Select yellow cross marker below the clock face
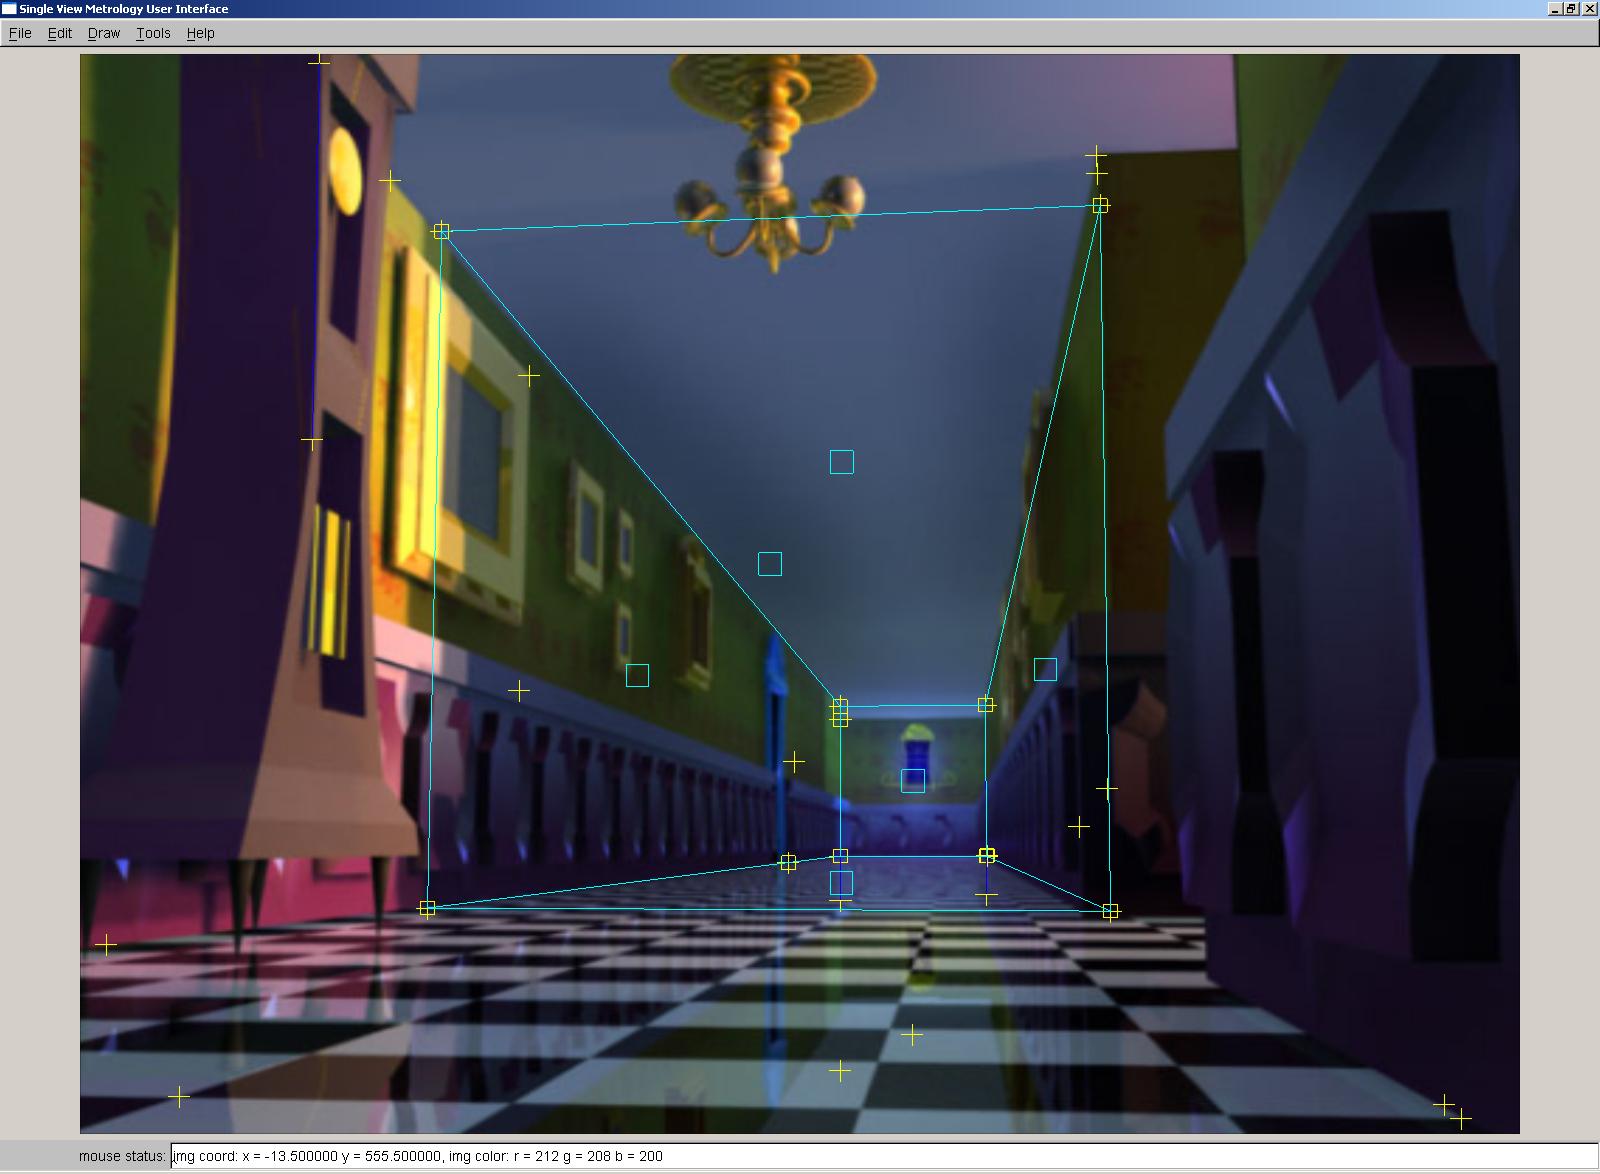This screenshot has height=1174, width=1600. pos(312,441)
